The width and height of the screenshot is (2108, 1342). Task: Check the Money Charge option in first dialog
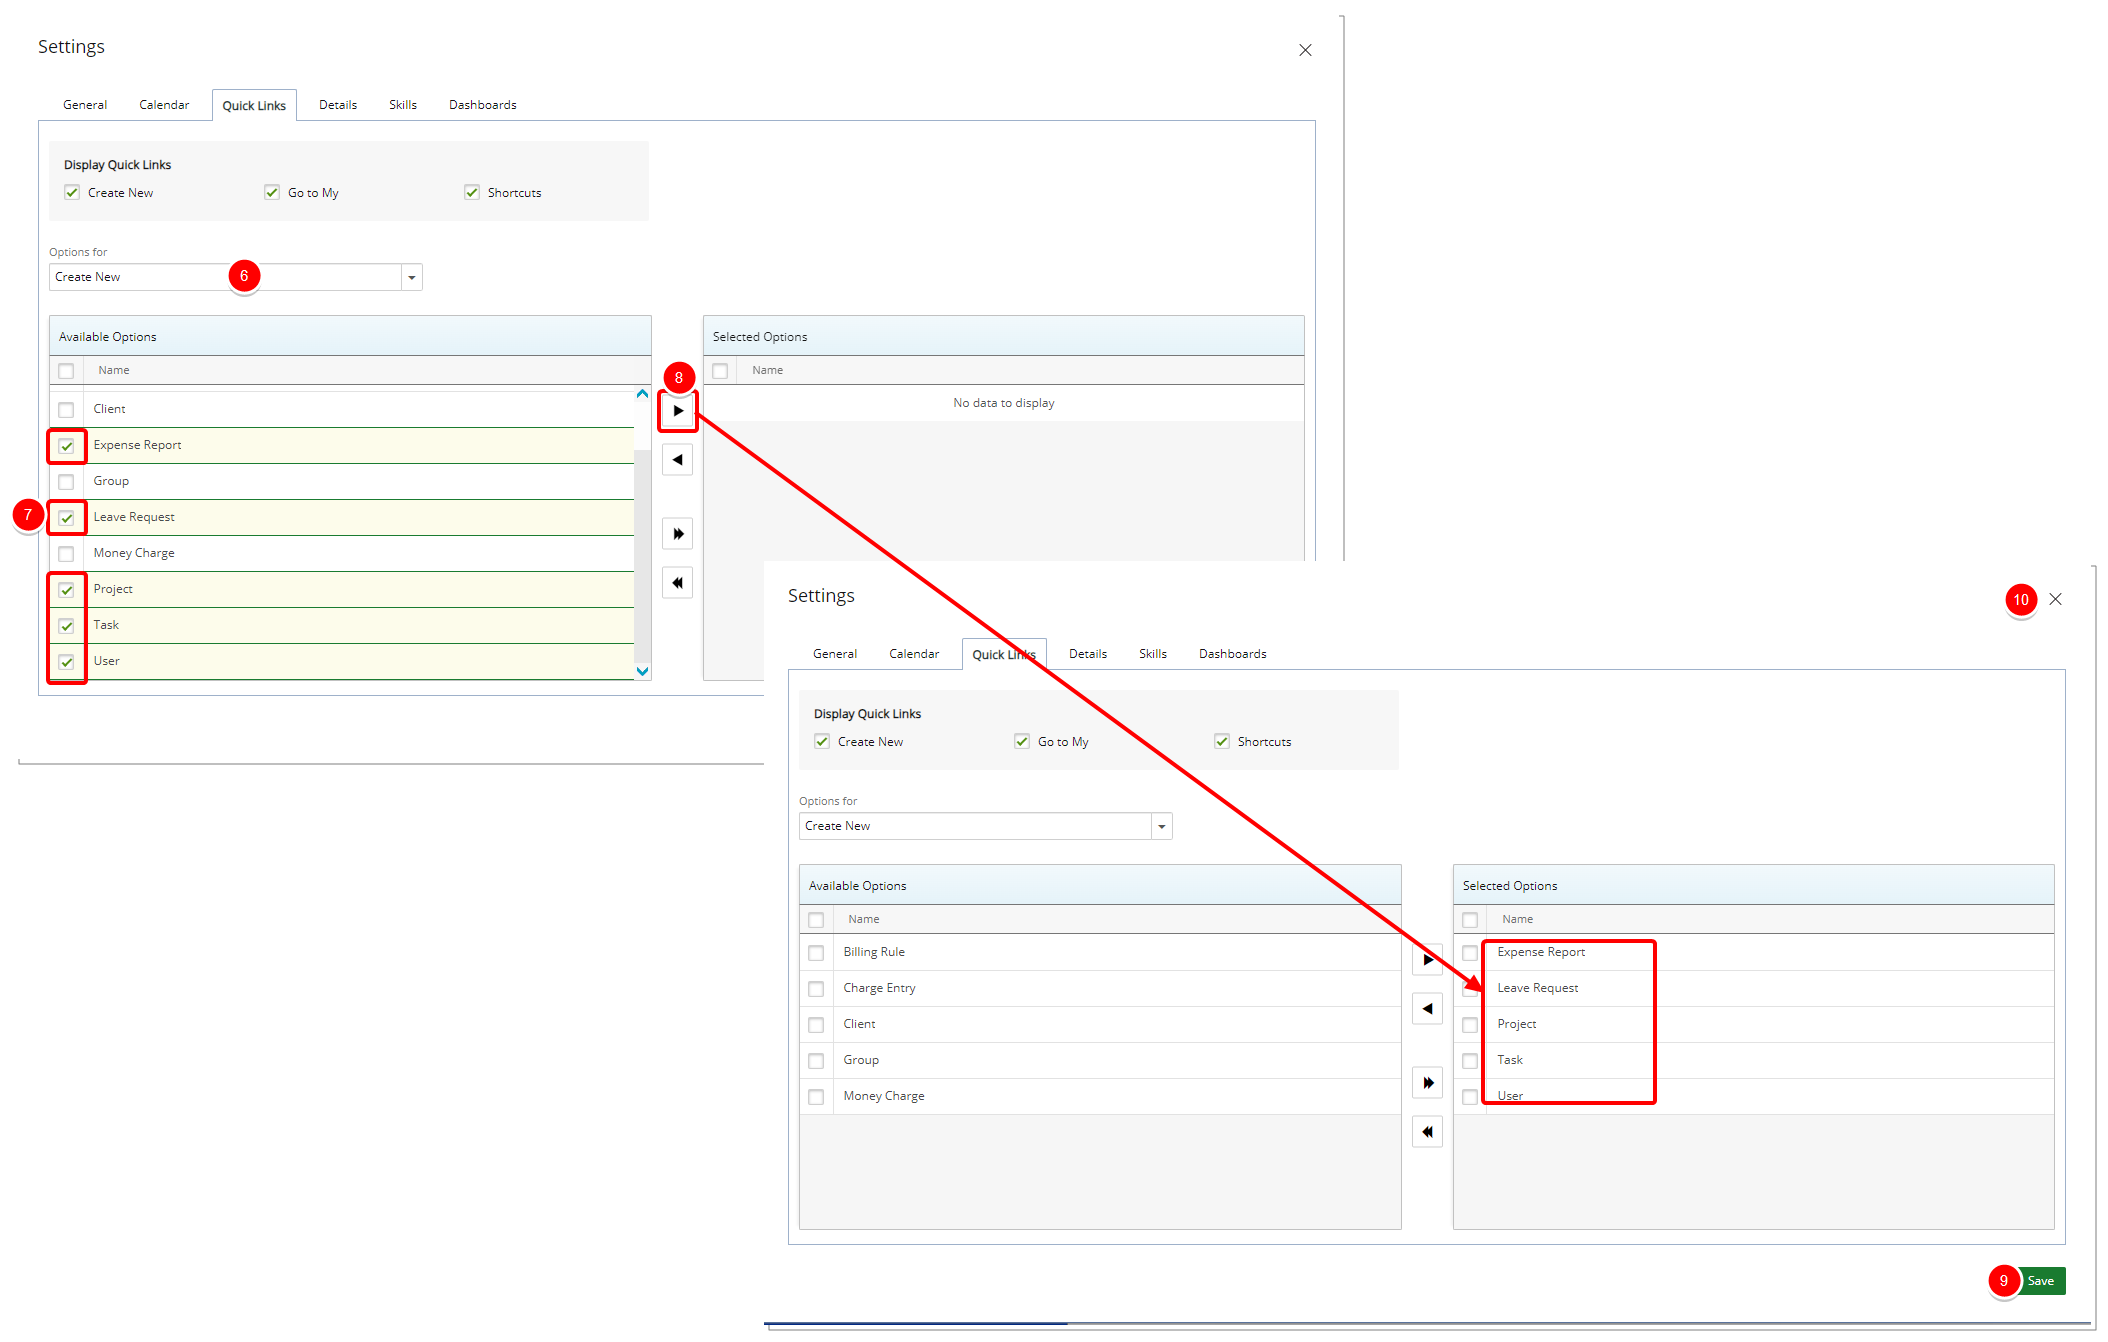[66, 554]
